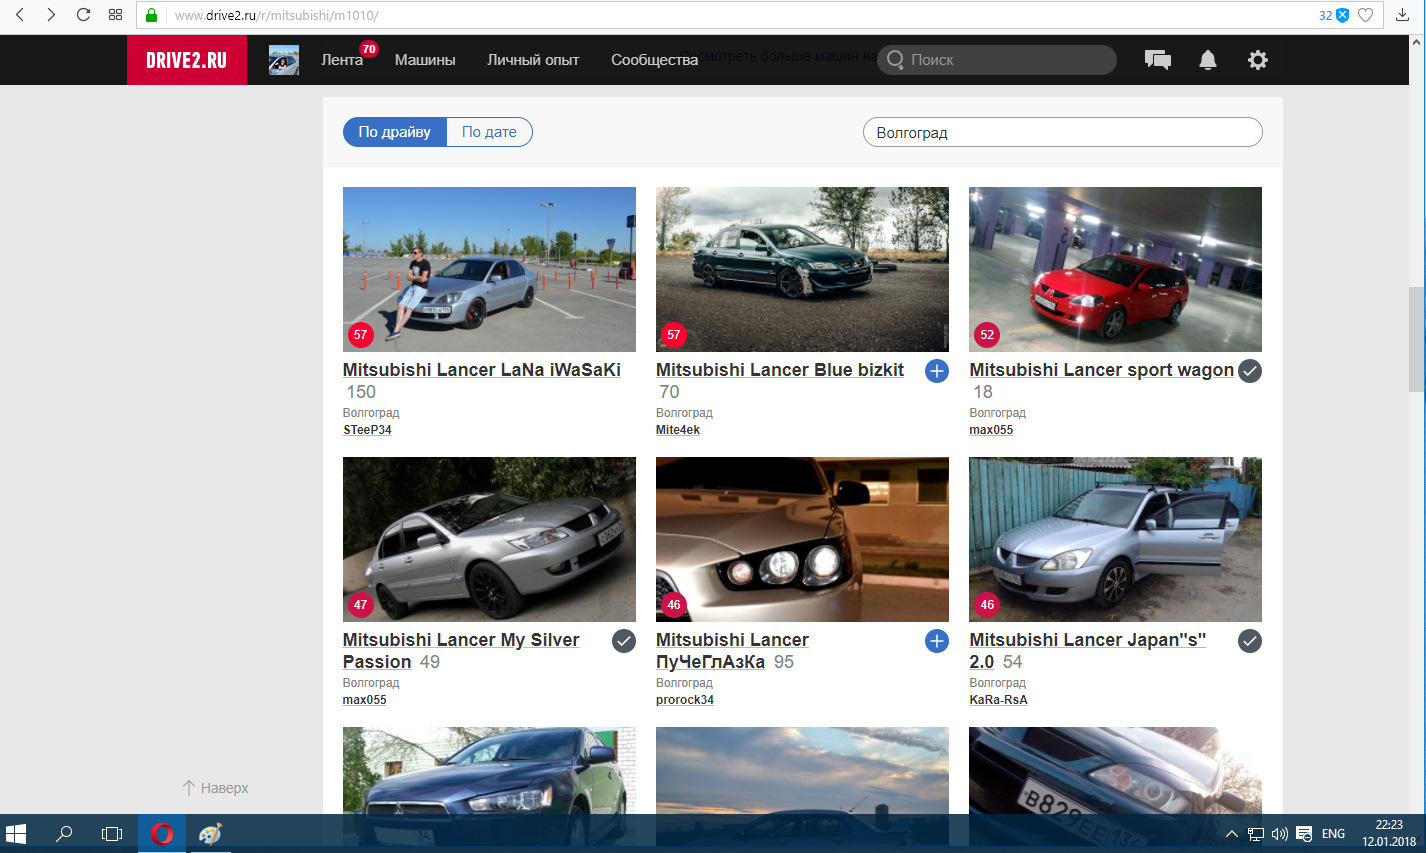Open the settings gear icon
Screen dimensions: 1426x853
click(1258, 60)
